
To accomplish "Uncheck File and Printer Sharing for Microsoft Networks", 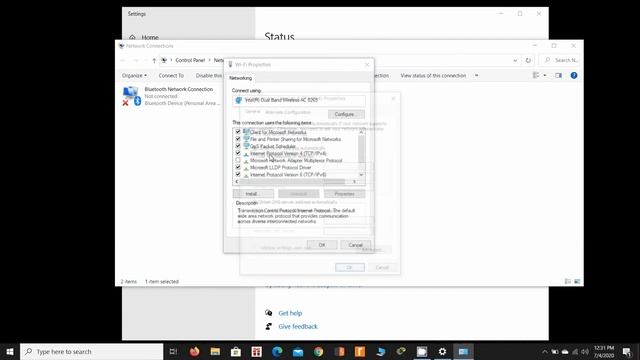I will (x=238, y=139).
